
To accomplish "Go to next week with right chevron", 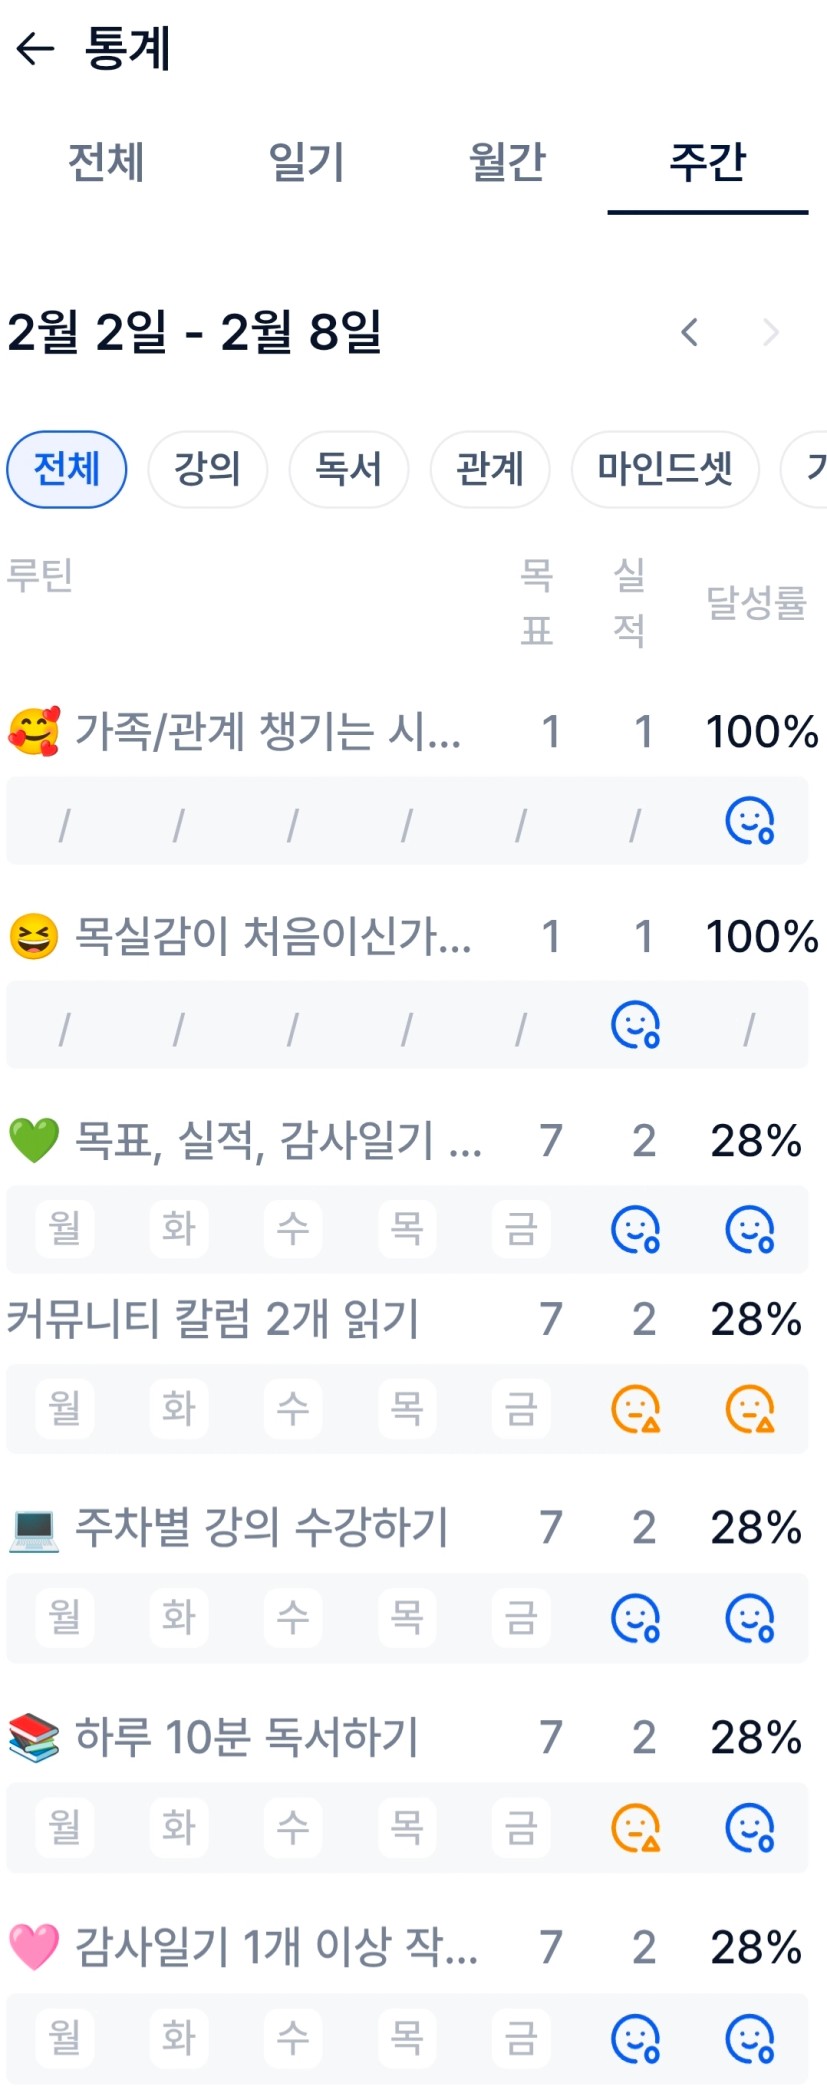I will [770, 332].
